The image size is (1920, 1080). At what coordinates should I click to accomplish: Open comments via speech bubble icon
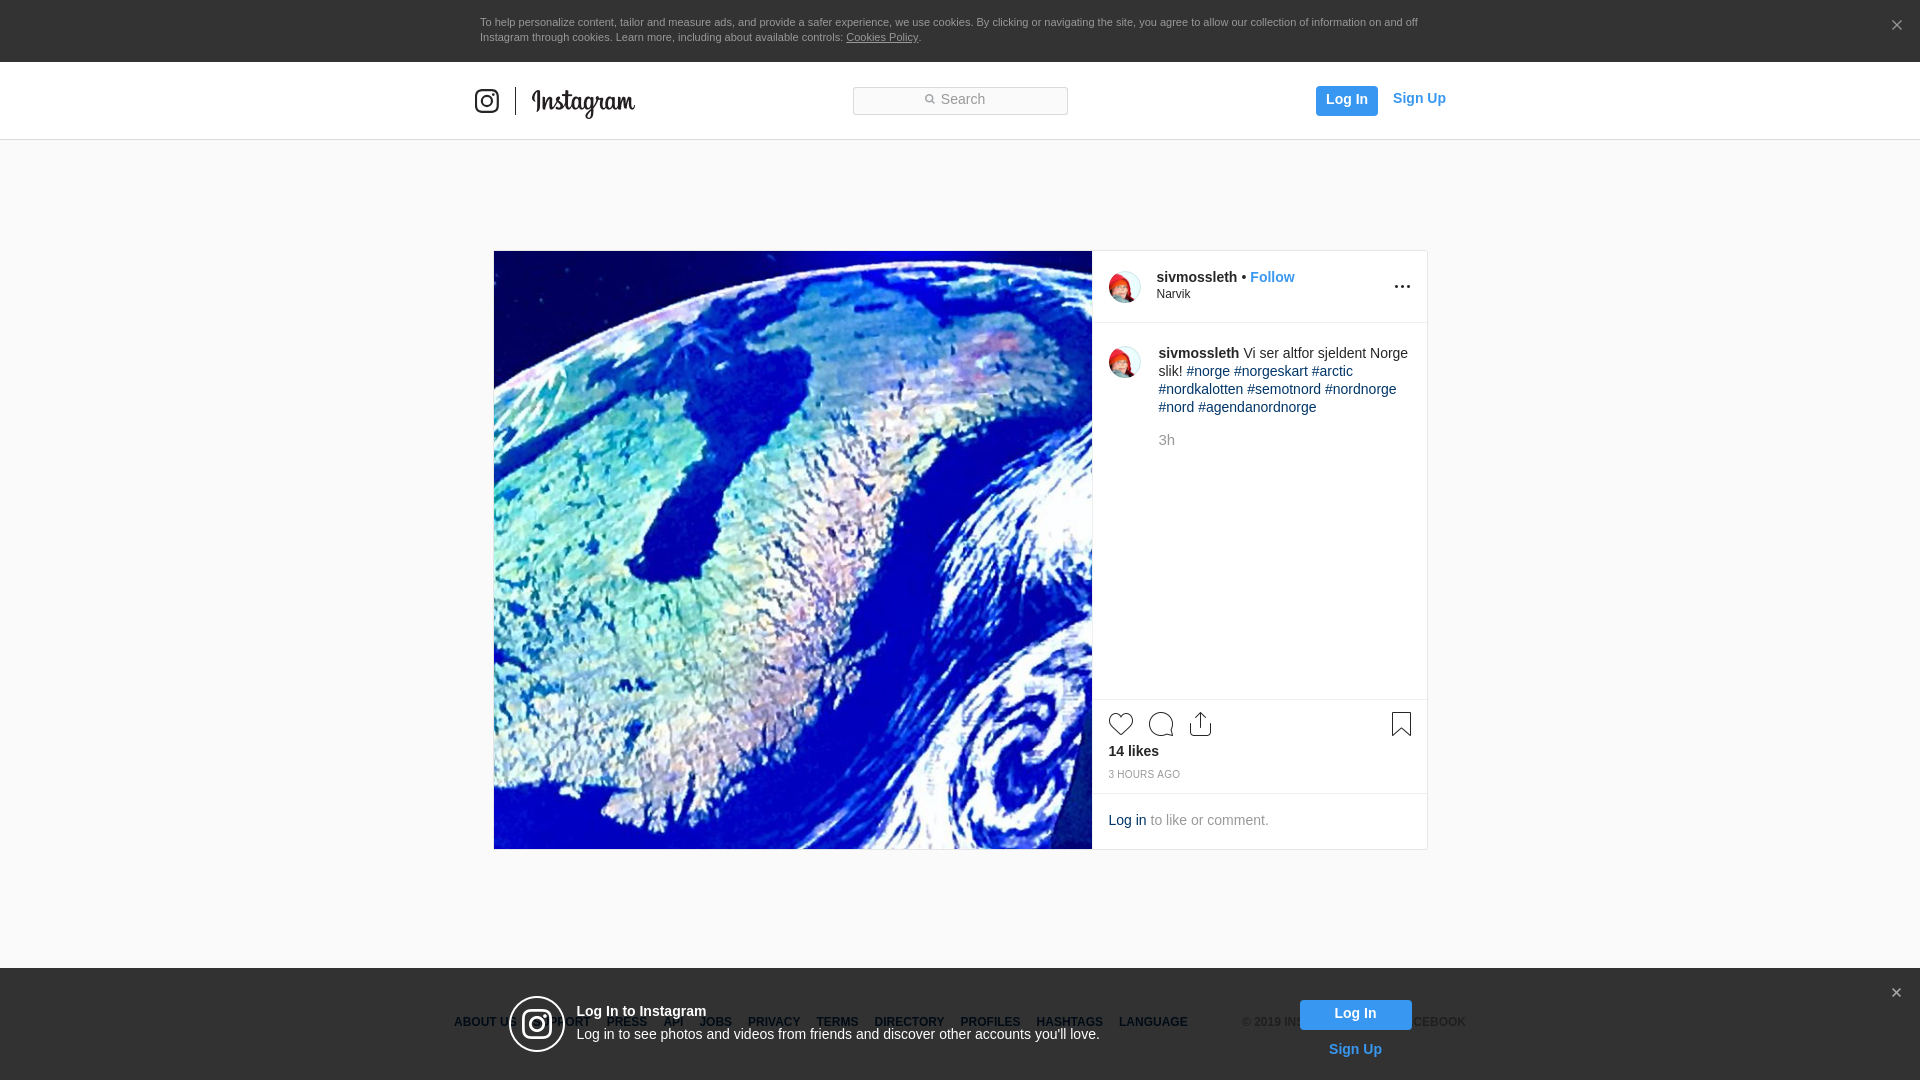(1160, 724)
